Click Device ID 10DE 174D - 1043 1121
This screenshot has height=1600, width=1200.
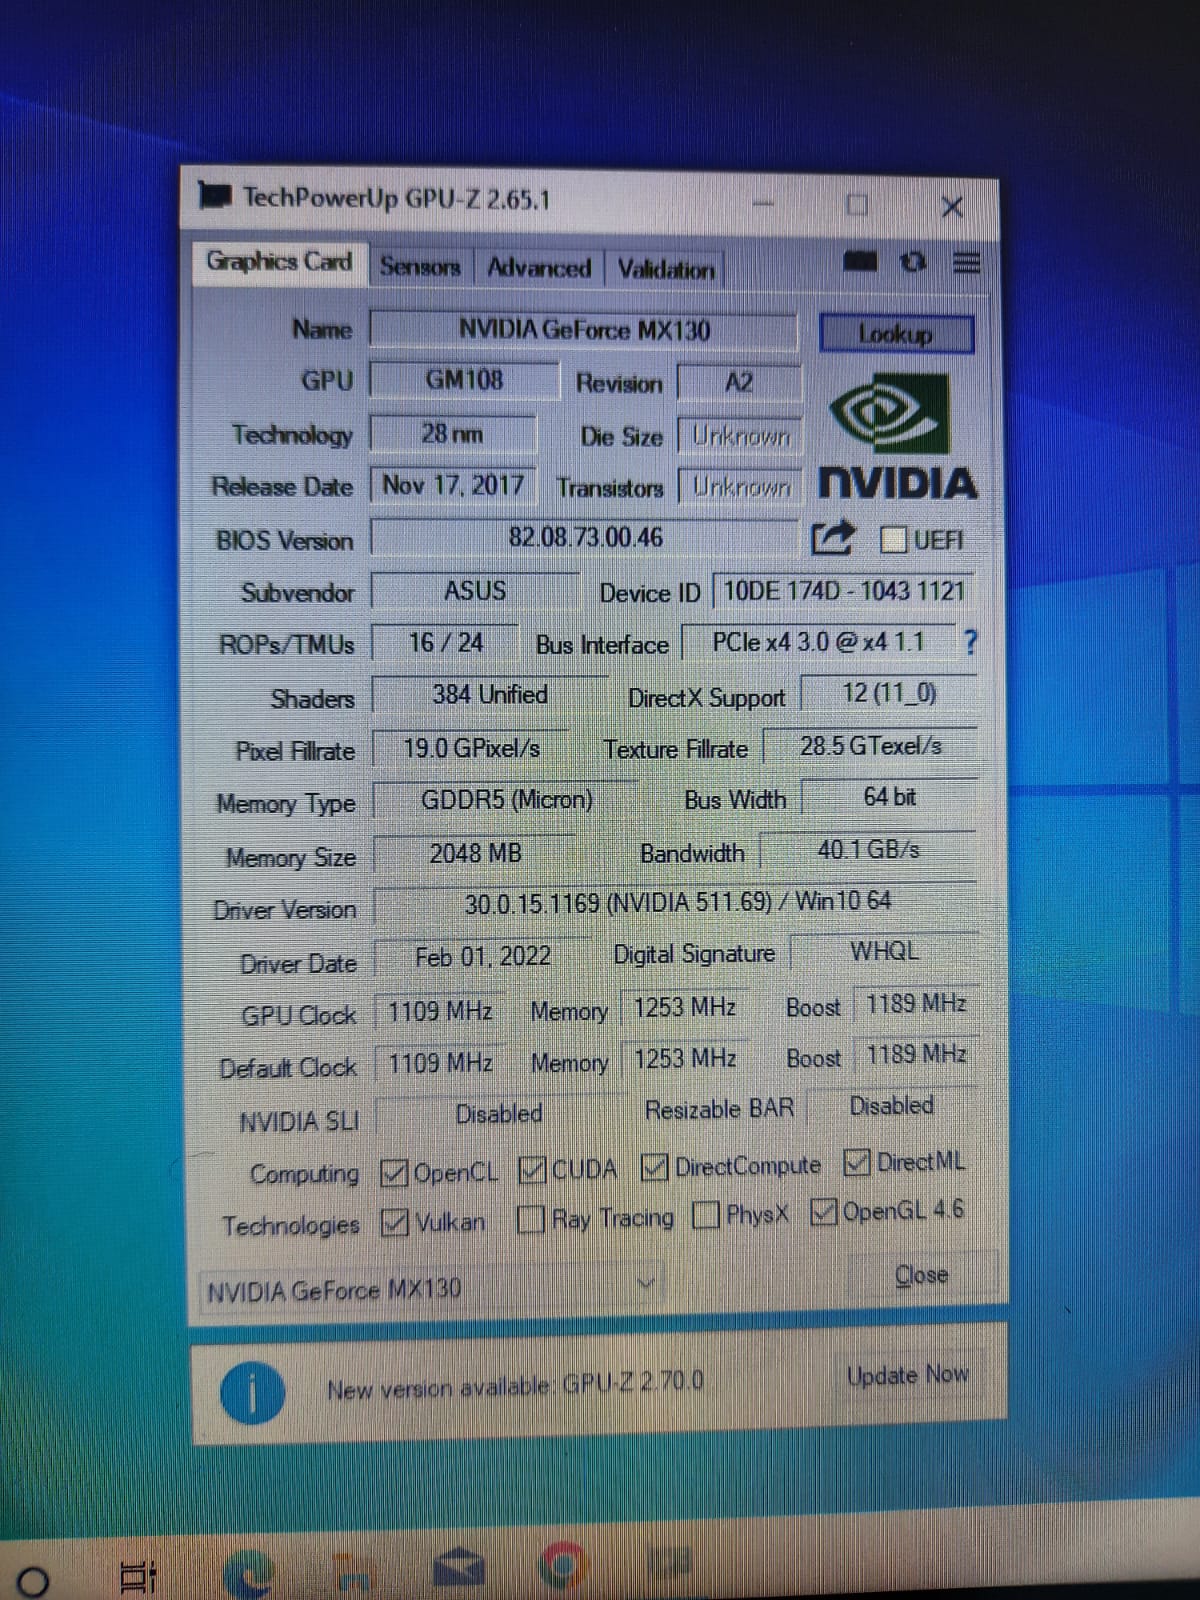click(x=843, y=590)
